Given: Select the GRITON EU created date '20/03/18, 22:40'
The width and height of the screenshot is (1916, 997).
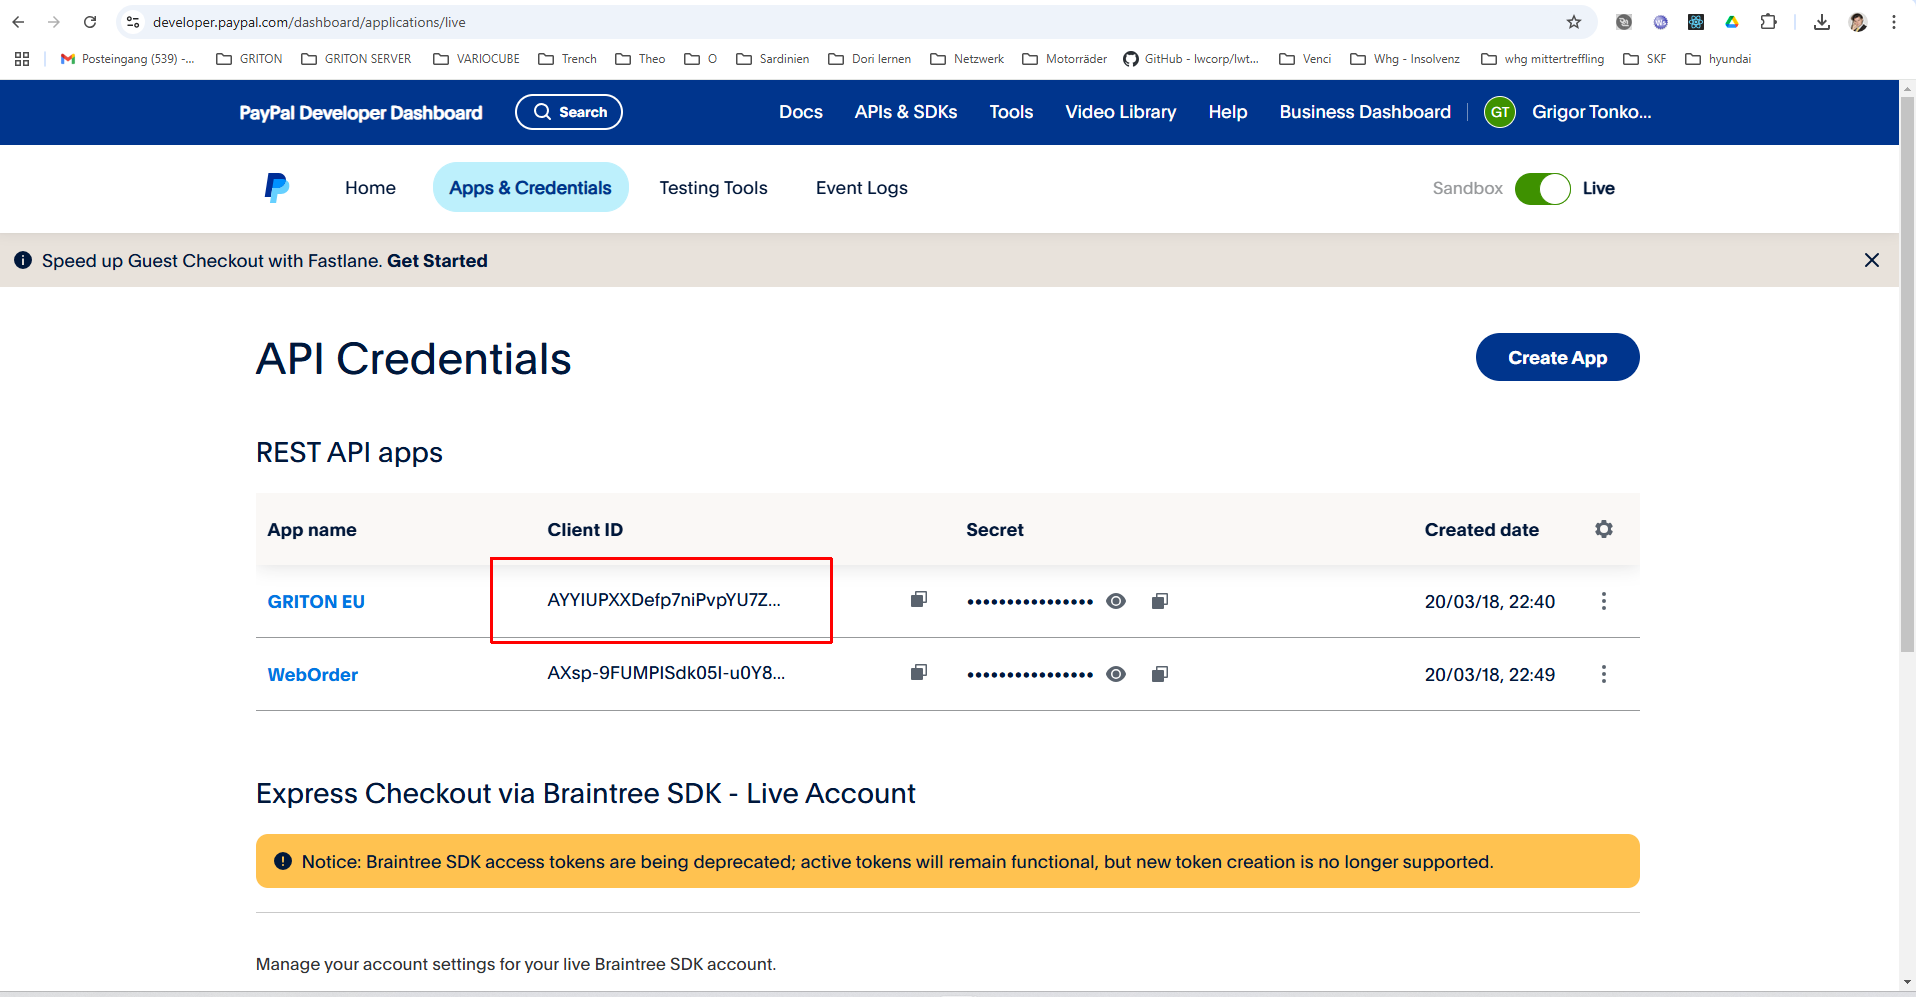Looking at the screenshot, I should (1490, 601).
